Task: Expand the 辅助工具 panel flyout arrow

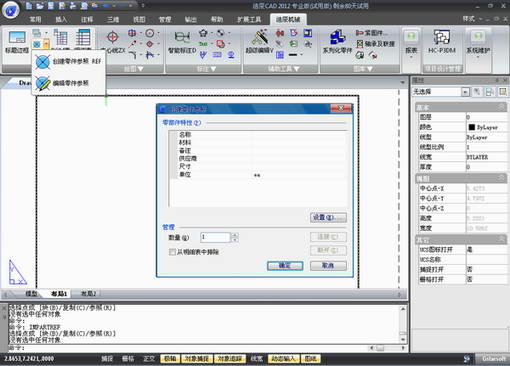Action: 297,69
